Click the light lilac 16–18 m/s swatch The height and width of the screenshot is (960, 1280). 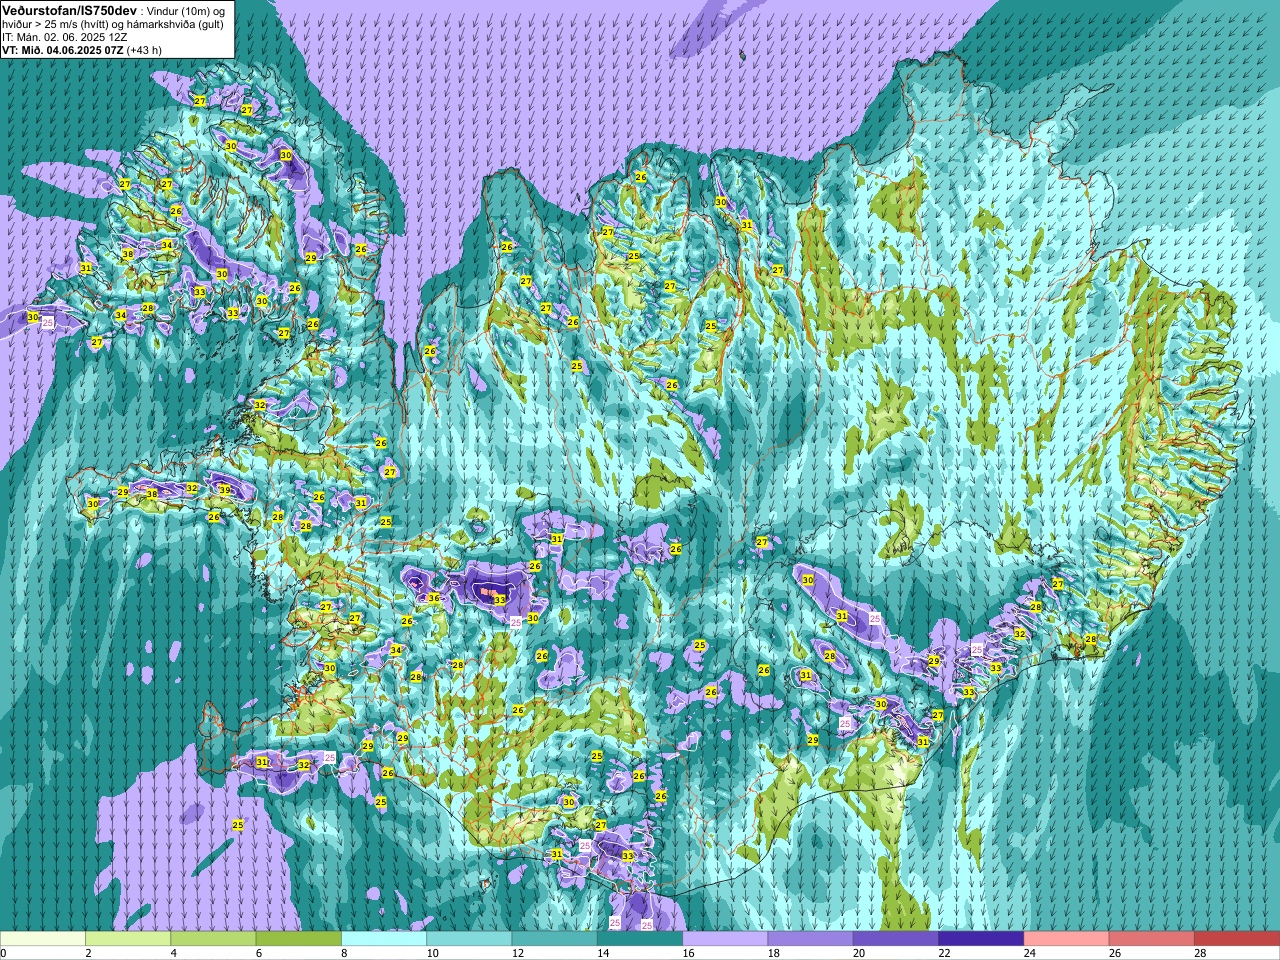tap(725, 939)
